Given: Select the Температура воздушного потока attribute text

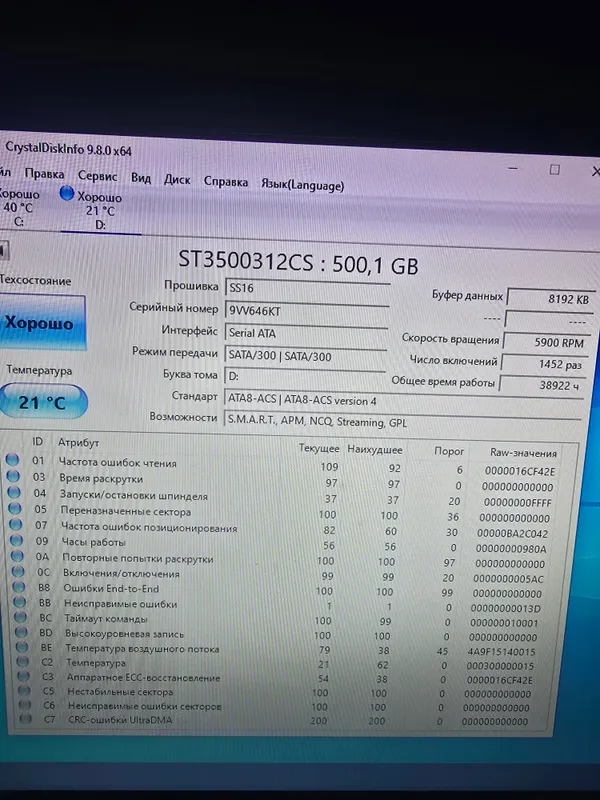Looking at the screenshot, I should [x=142, y=648].
